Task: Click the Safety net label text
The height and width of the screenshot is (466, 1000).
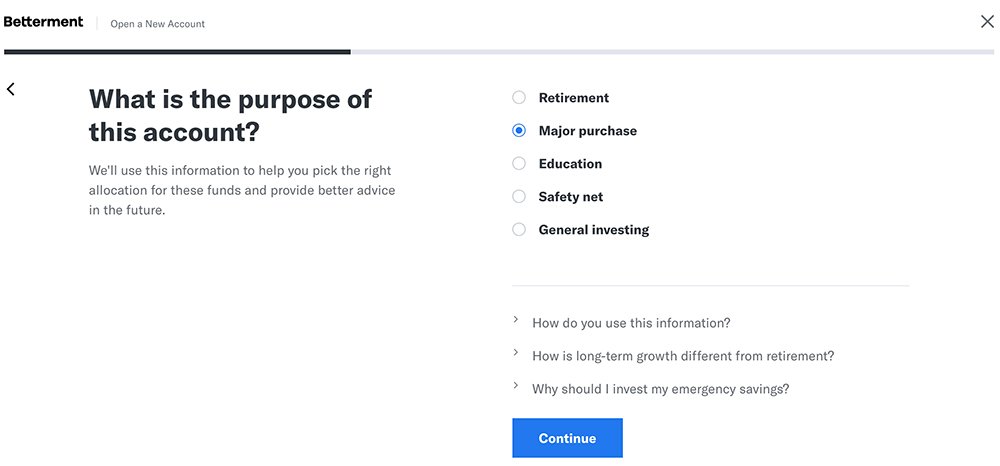Action: (x=571, y=196)
